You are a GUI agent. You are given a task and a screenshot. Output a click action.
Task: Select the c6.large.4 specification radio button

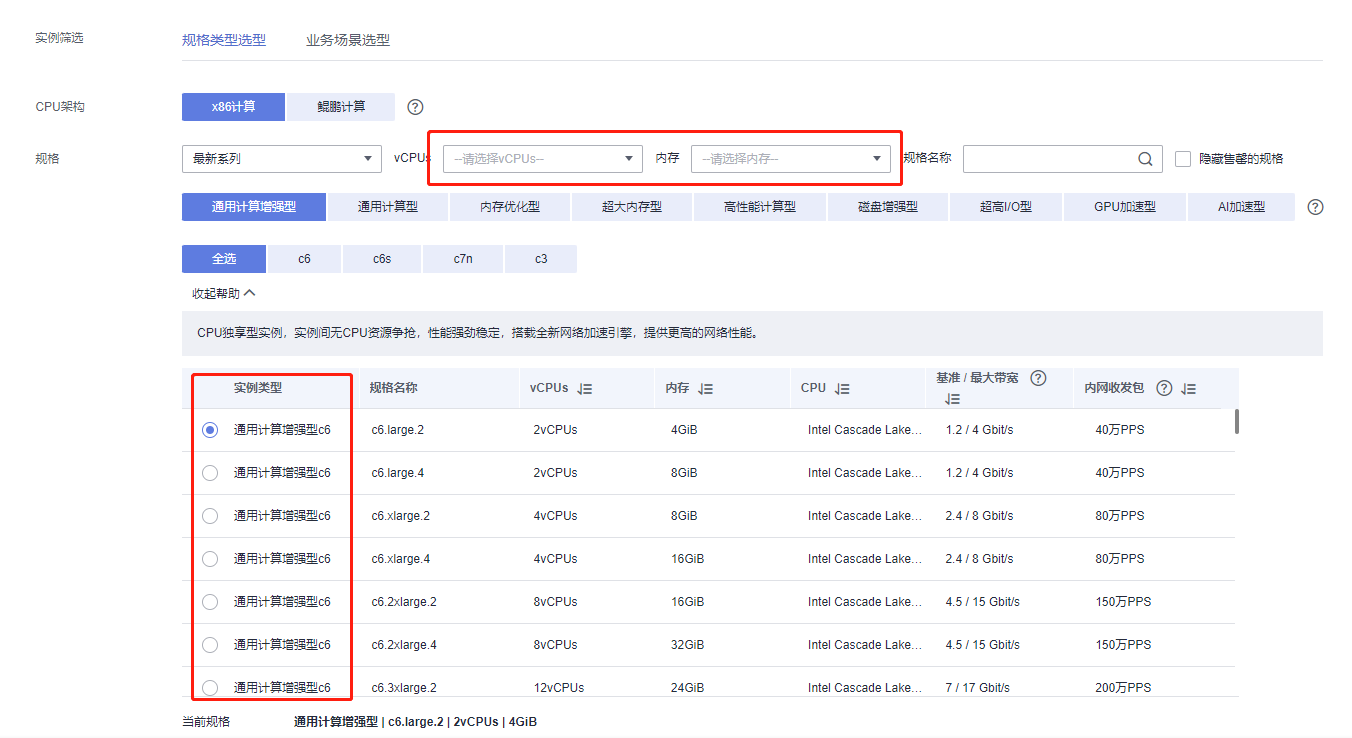tap(209, 472)
